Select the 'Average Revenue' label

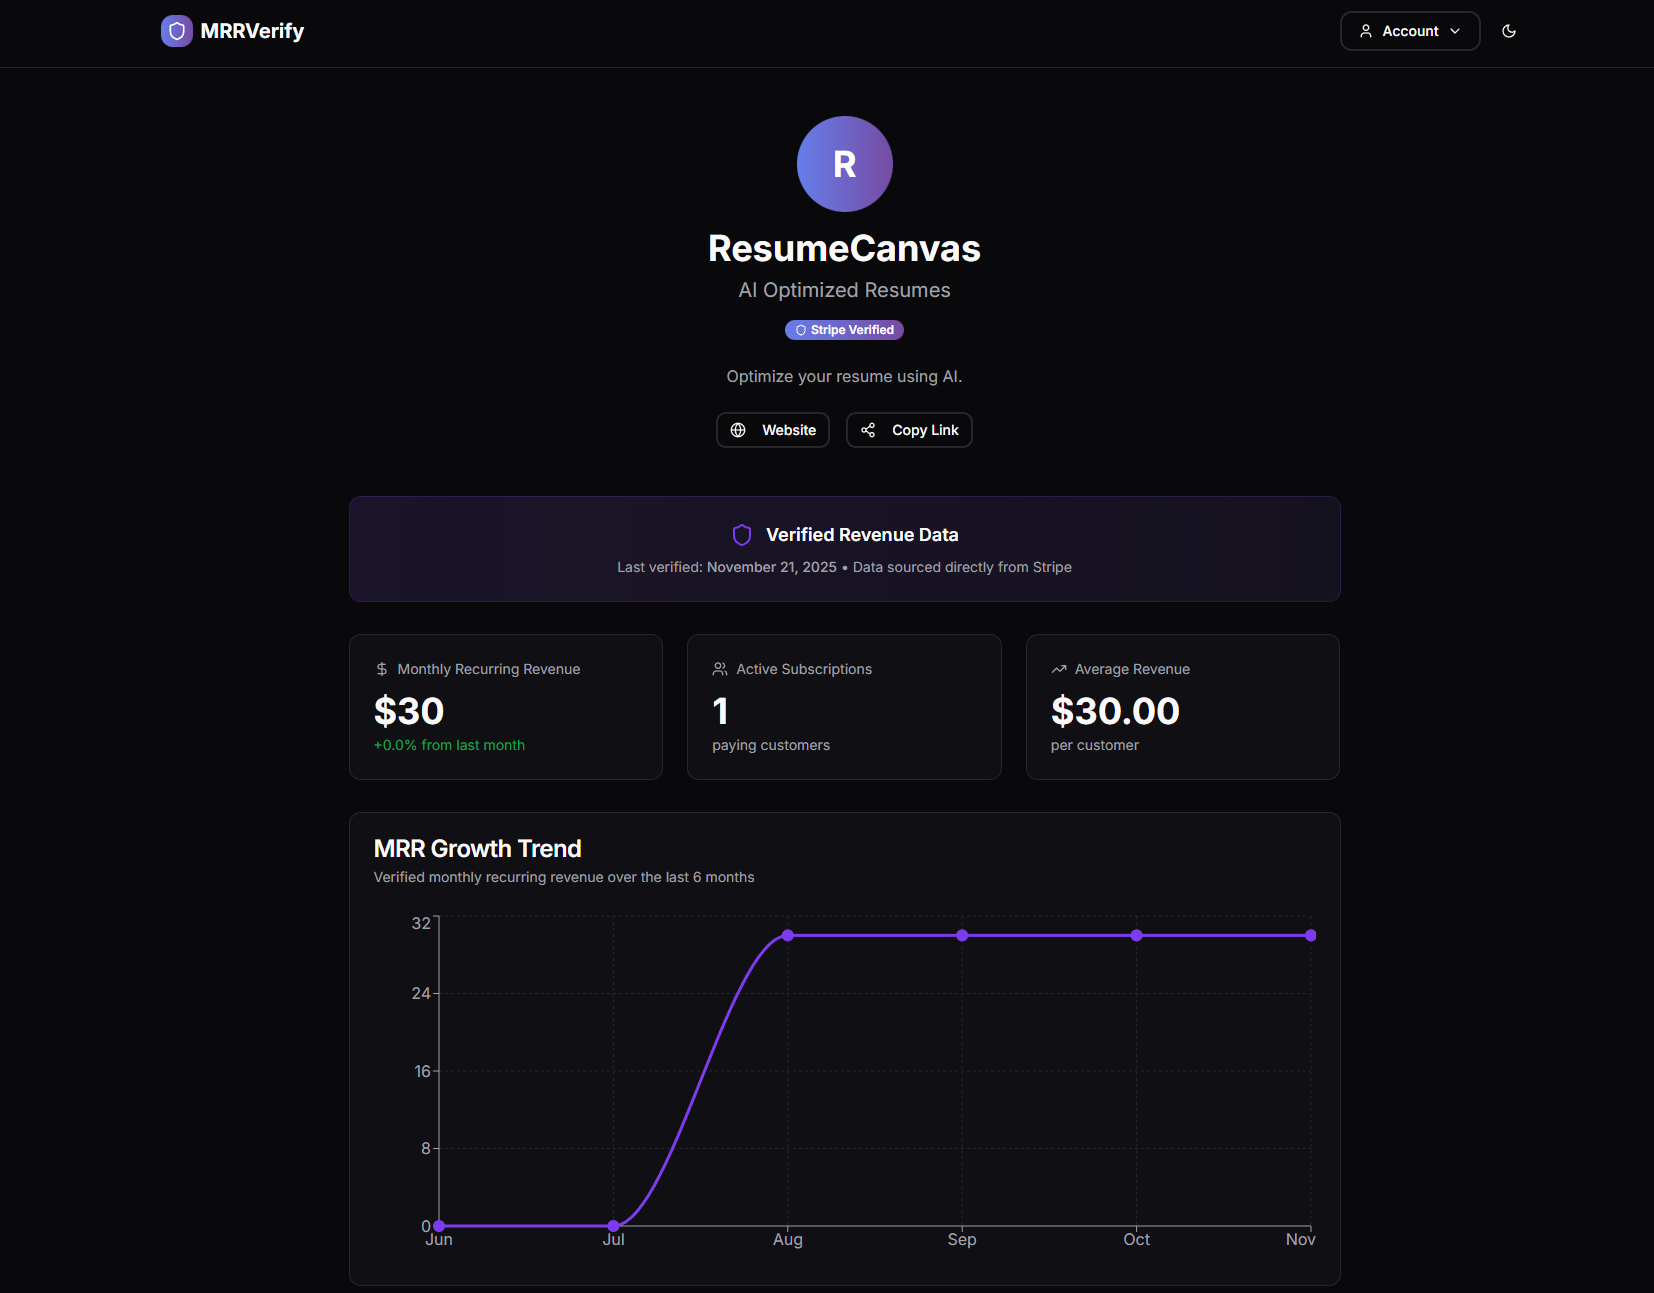(x=1132, y=669)
